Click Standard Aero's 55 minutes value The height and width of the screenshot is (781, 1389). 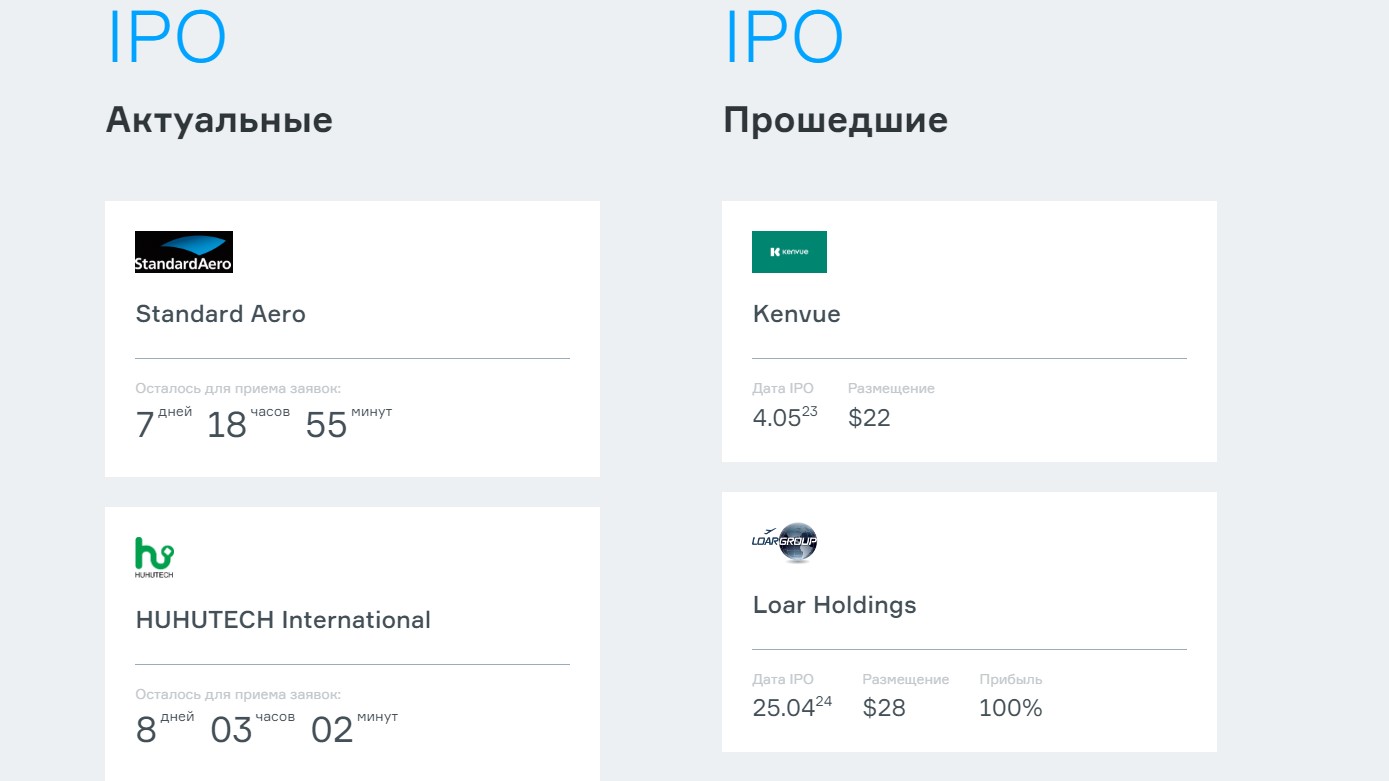326,425
